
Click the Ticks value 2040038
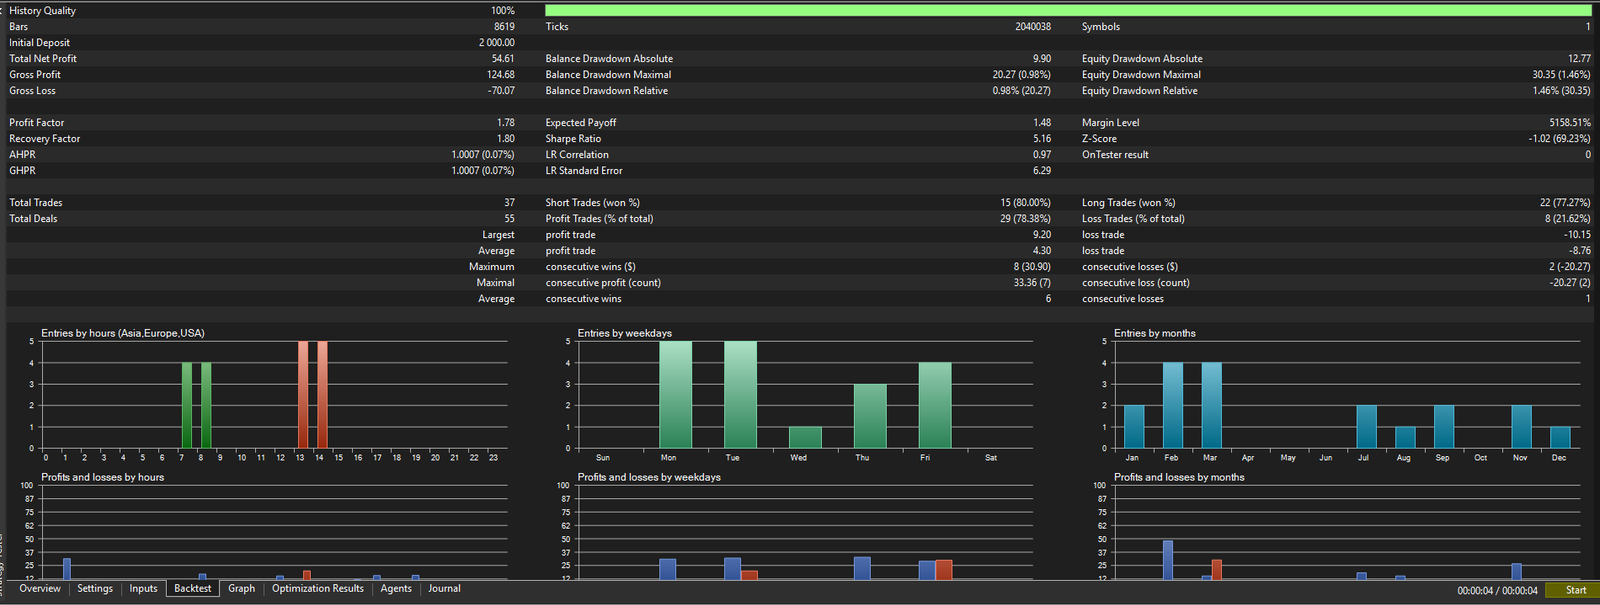[x=1033, y=27]
